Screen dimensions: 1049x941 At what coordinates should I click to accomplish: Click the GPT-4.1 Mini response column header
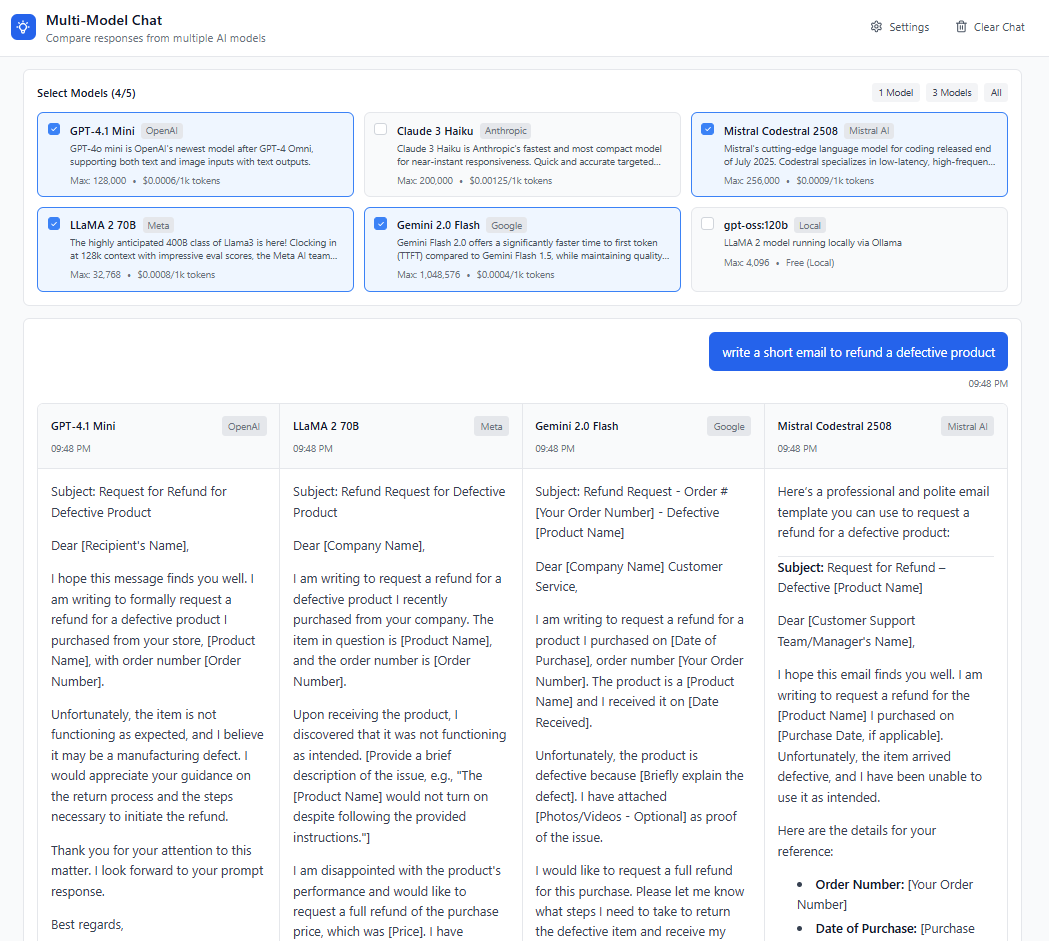tap(159, 436)
